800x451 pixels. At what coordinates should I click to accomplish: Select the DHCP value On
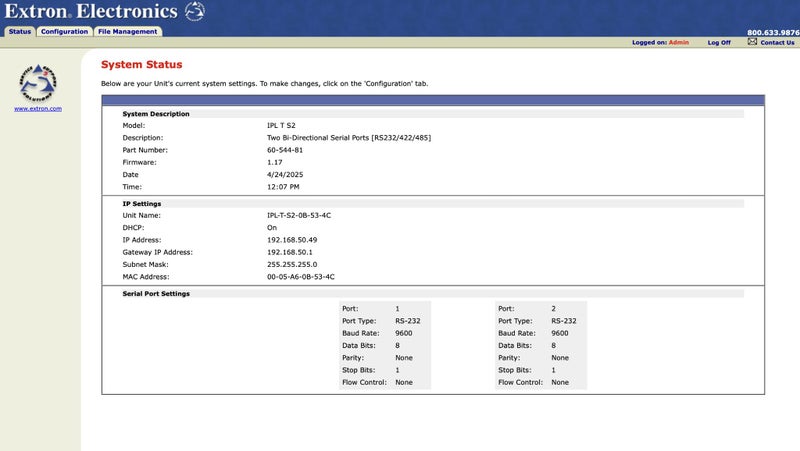[x=272, y=228]
